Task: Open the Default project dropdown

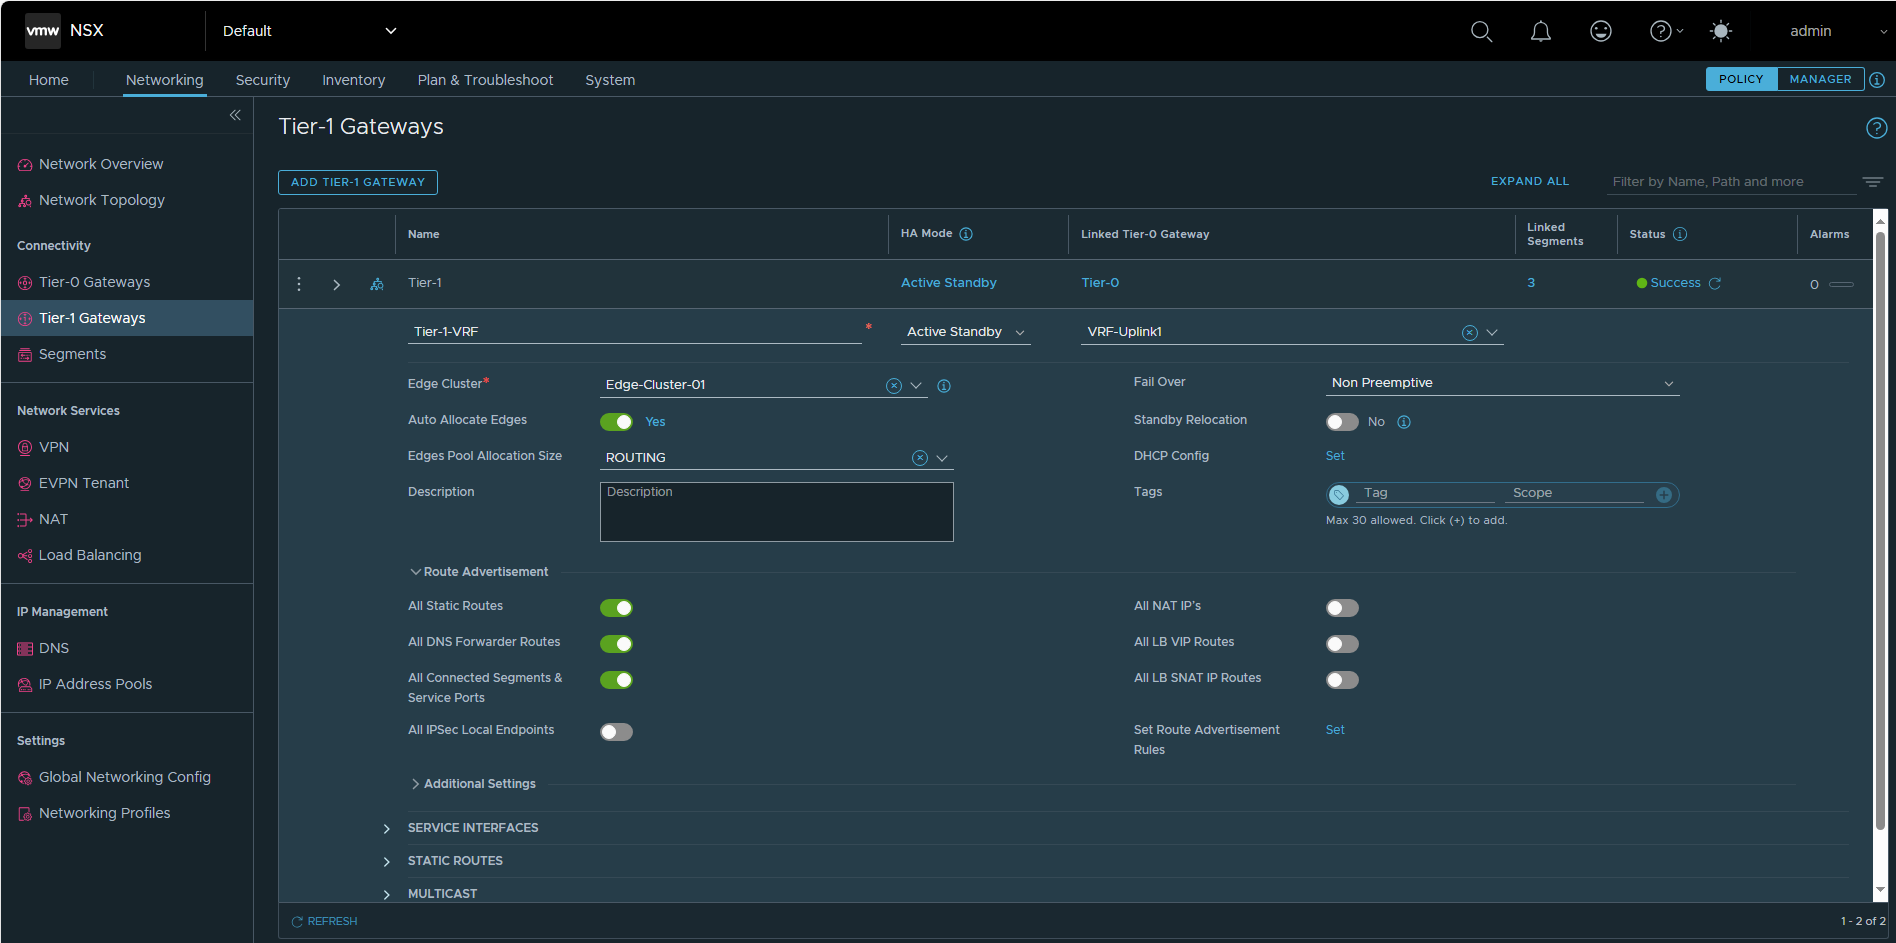Action: coord(310,31)
